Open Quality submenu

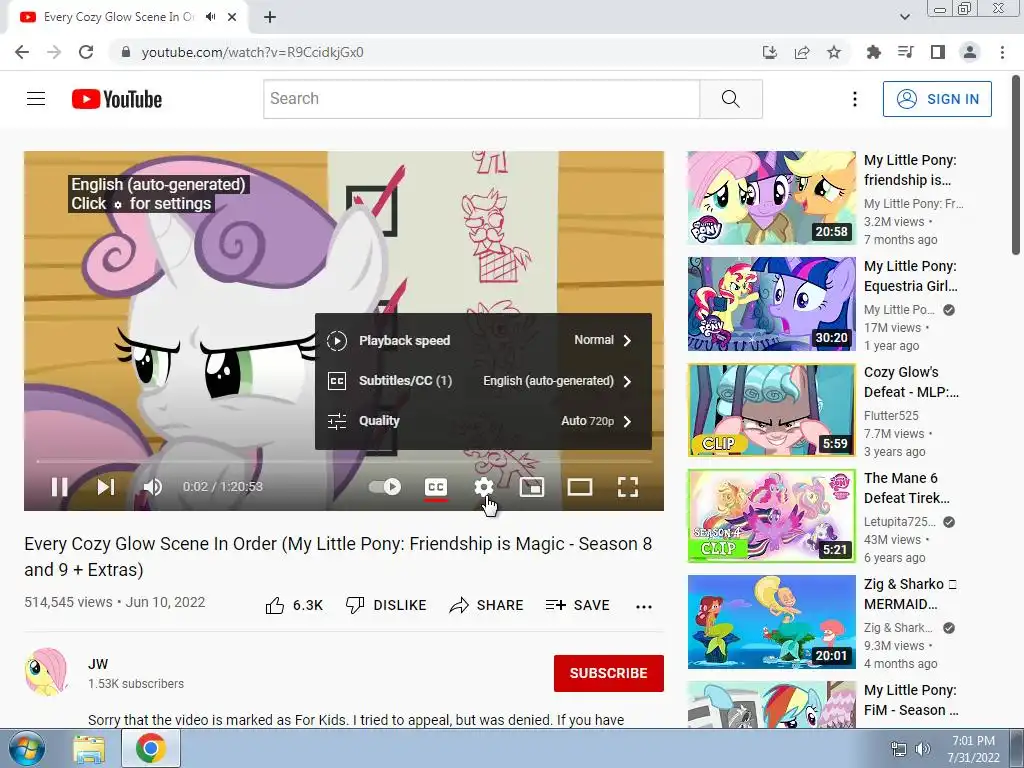click(x=483, y=421)
